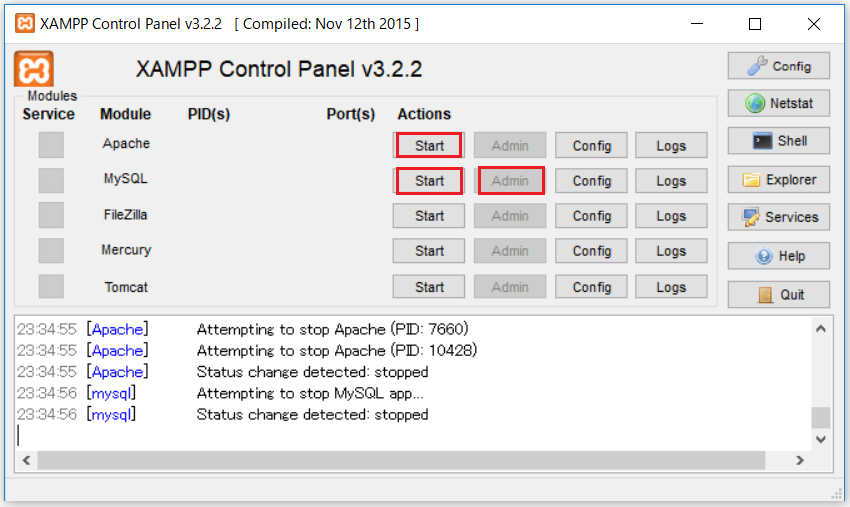View Logs for MySQL
The height and width of the screenshot is (507, 850).
[671, 181]
